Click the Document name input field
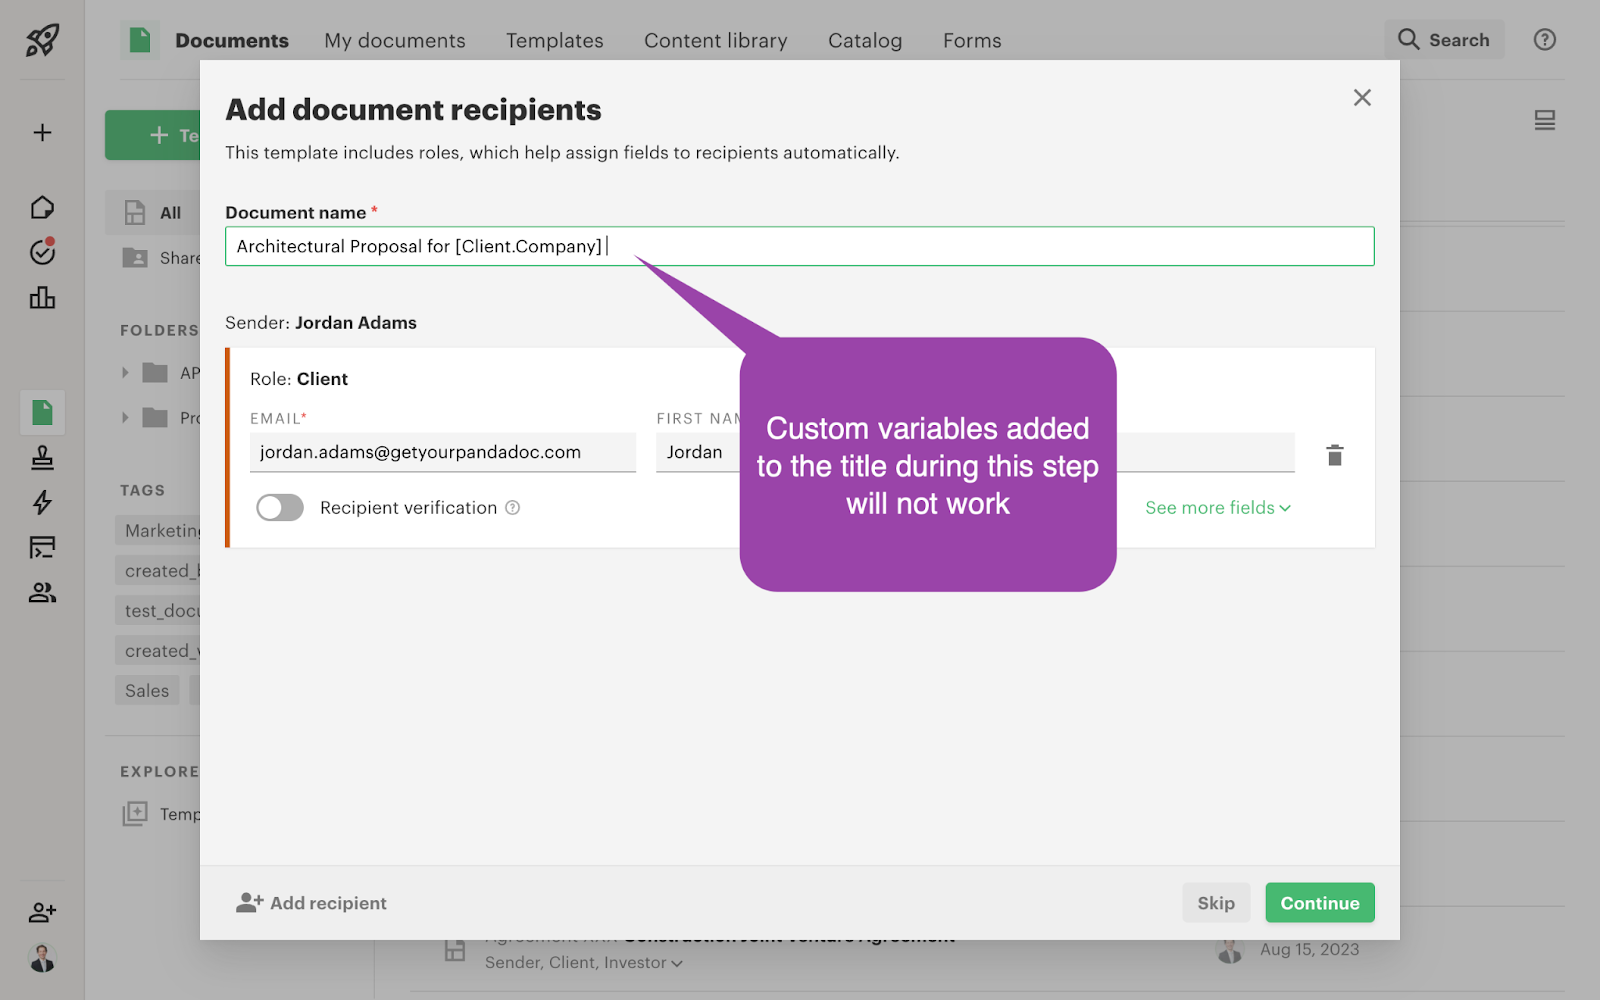Image resolution: width=1600 pixels, height=1000 pixels. (x=800, y=247)
